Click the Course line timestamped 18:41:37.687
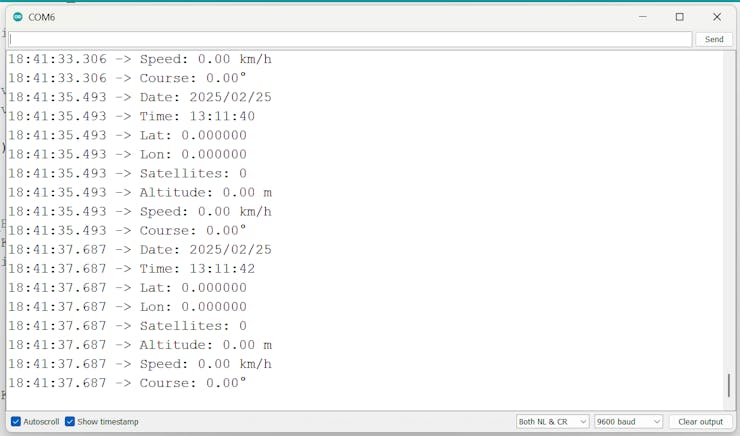 pos(127,383)
